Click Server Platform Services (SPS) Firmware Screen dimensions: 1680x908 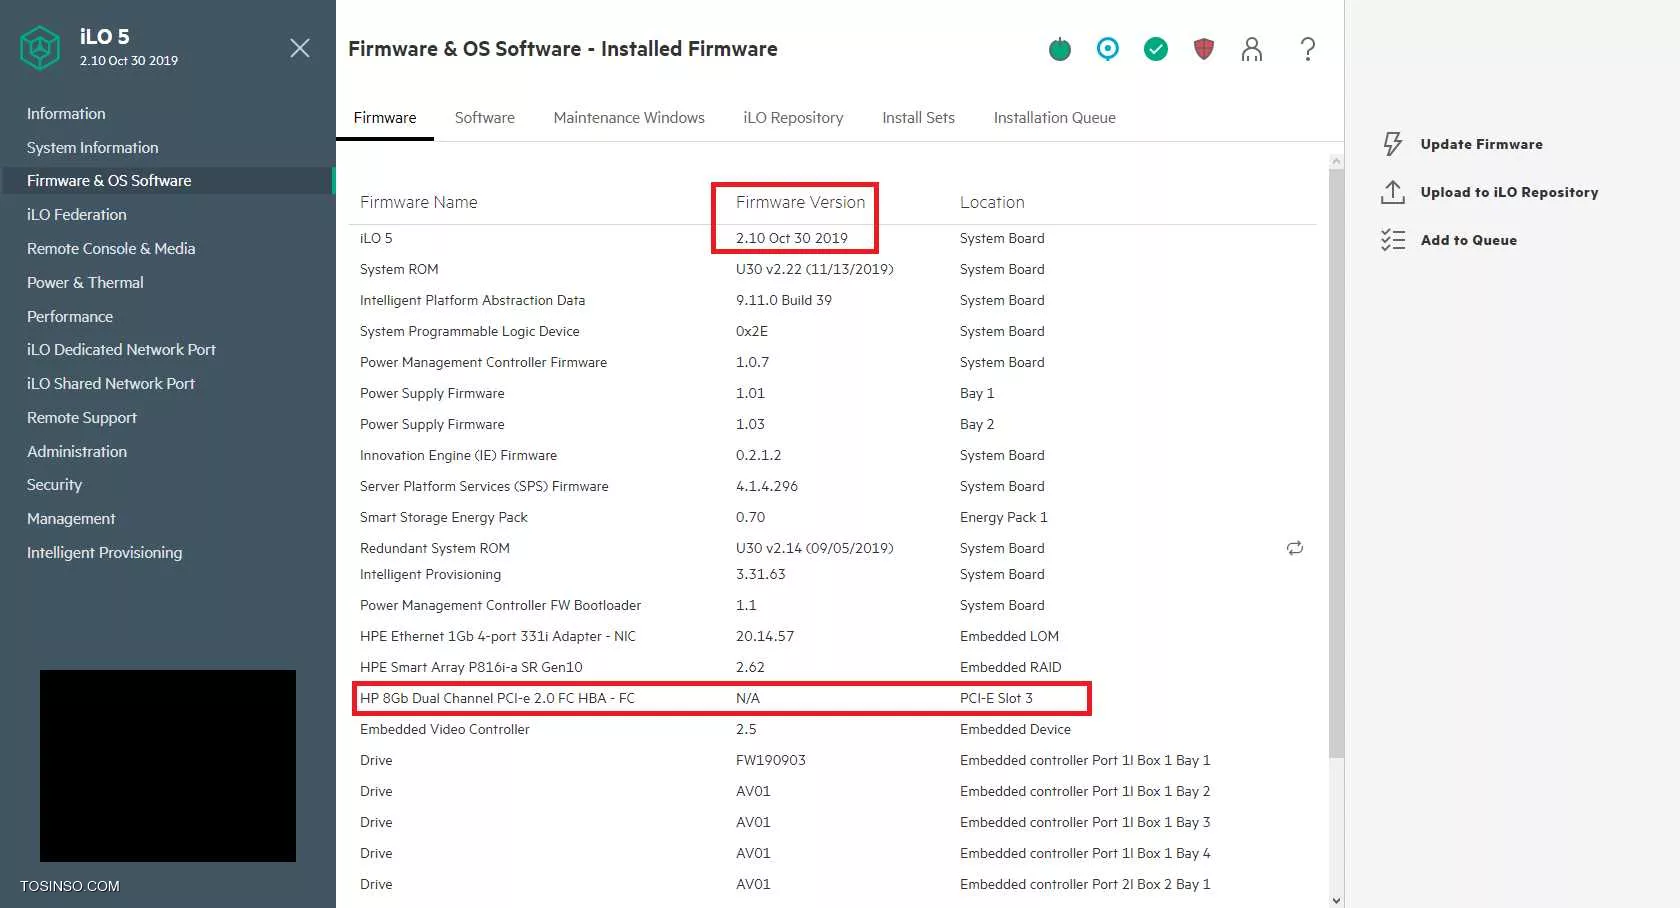(x=484, y=486)
